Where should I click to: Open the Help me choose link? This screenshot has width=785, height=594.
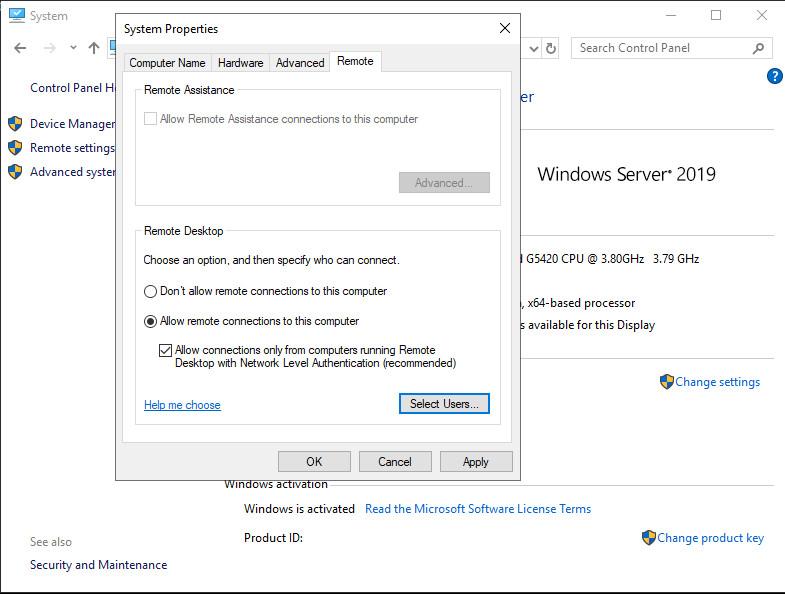pos(182,405)
